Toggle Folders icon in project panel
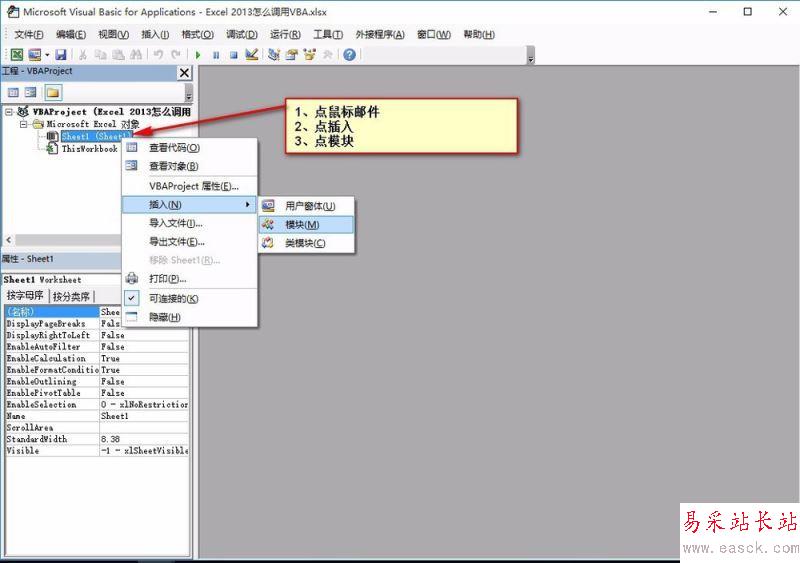The image size is (800, 563). 53,92
